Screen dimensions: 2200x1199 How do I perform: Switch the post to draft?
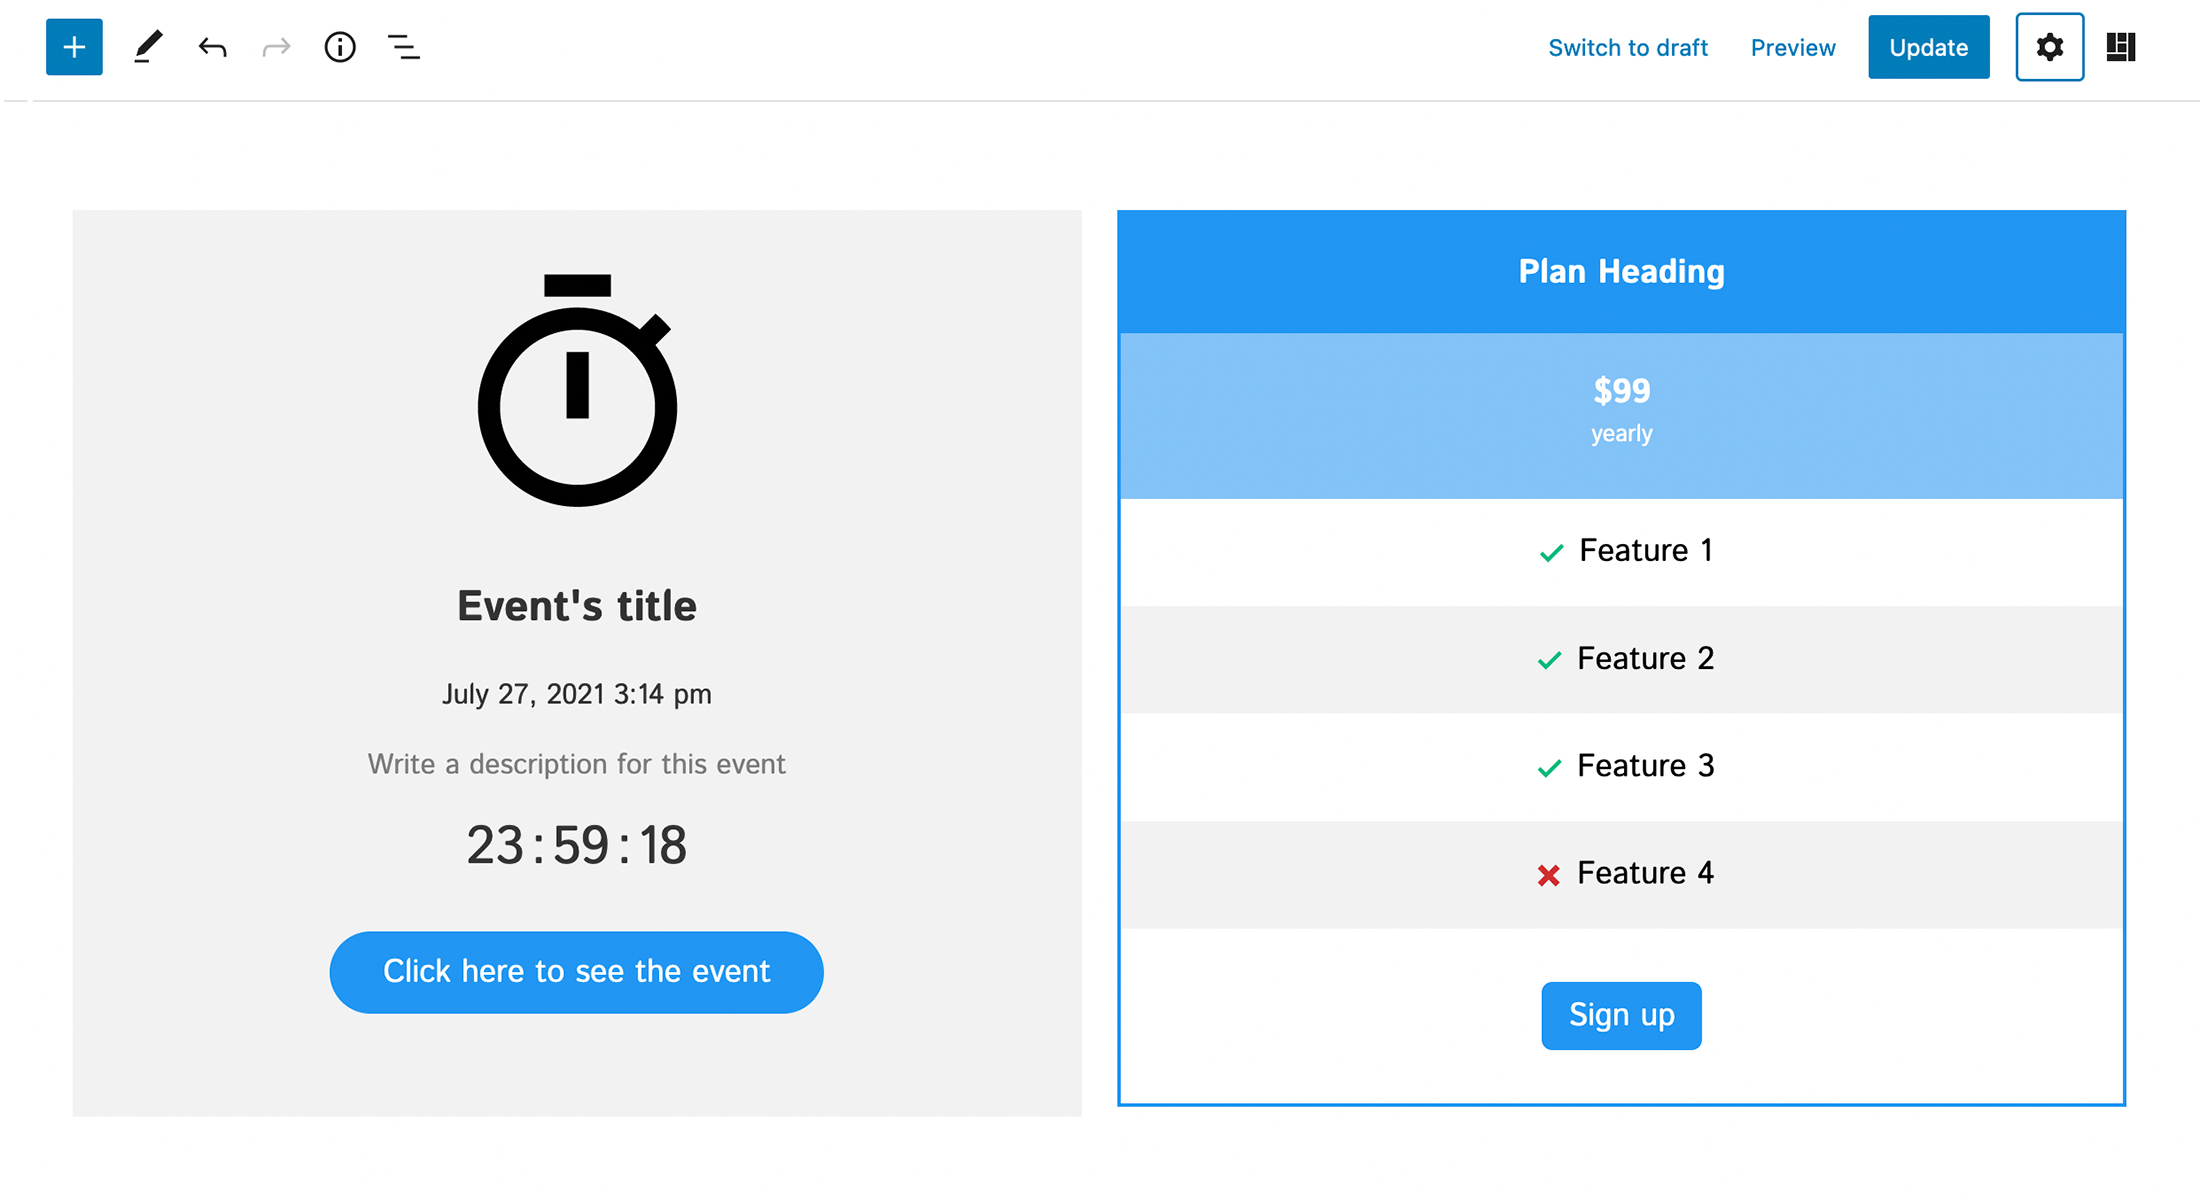(1627, 48)
